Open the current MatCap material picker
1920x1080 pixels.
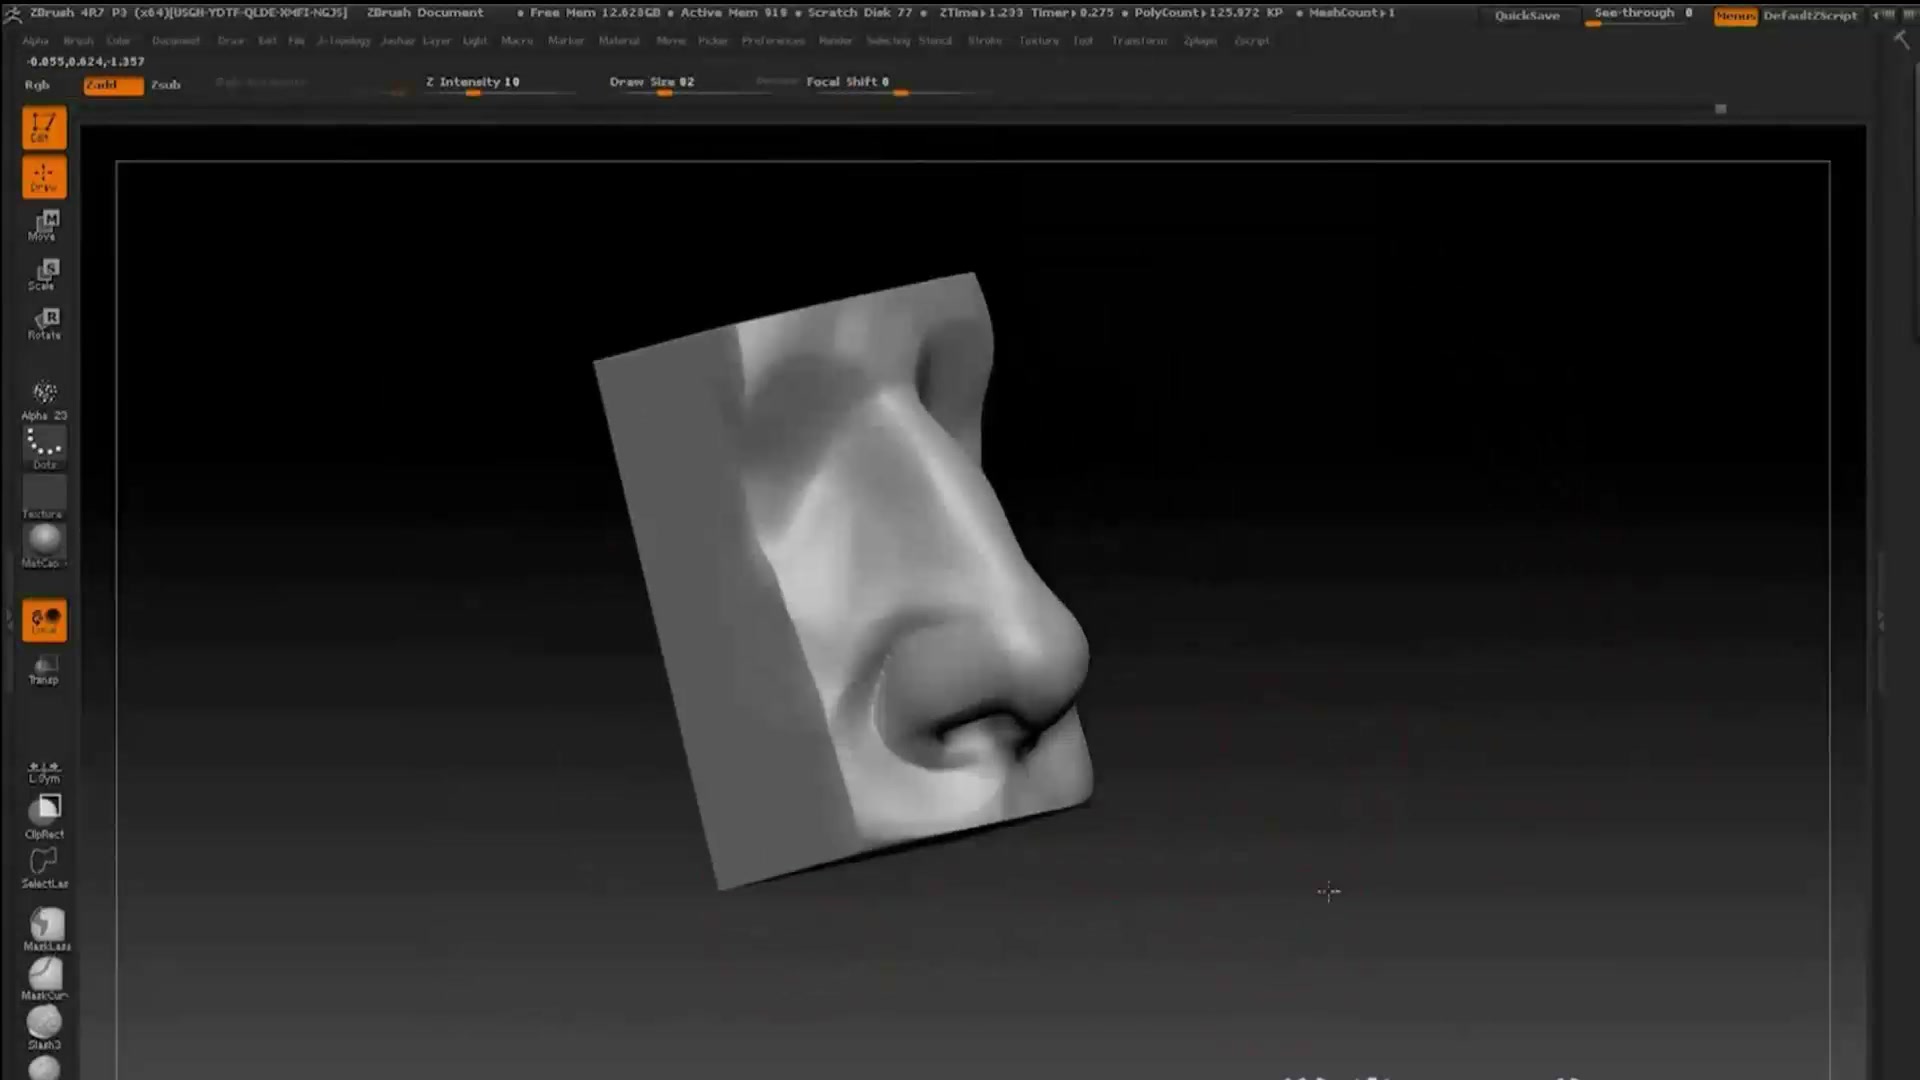43,540
